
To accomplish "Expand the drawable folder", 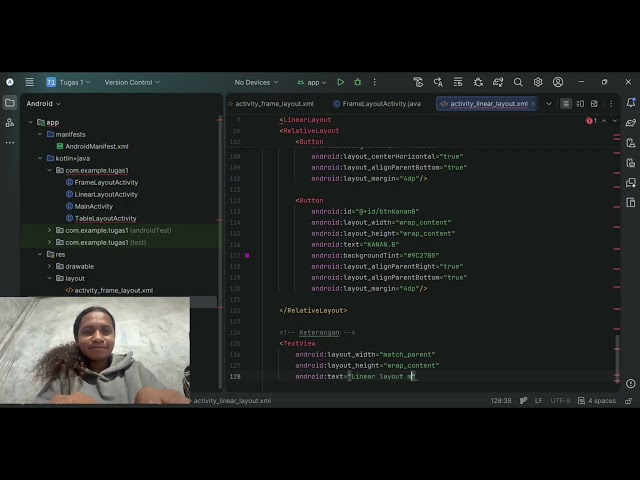I will (49, 266).
